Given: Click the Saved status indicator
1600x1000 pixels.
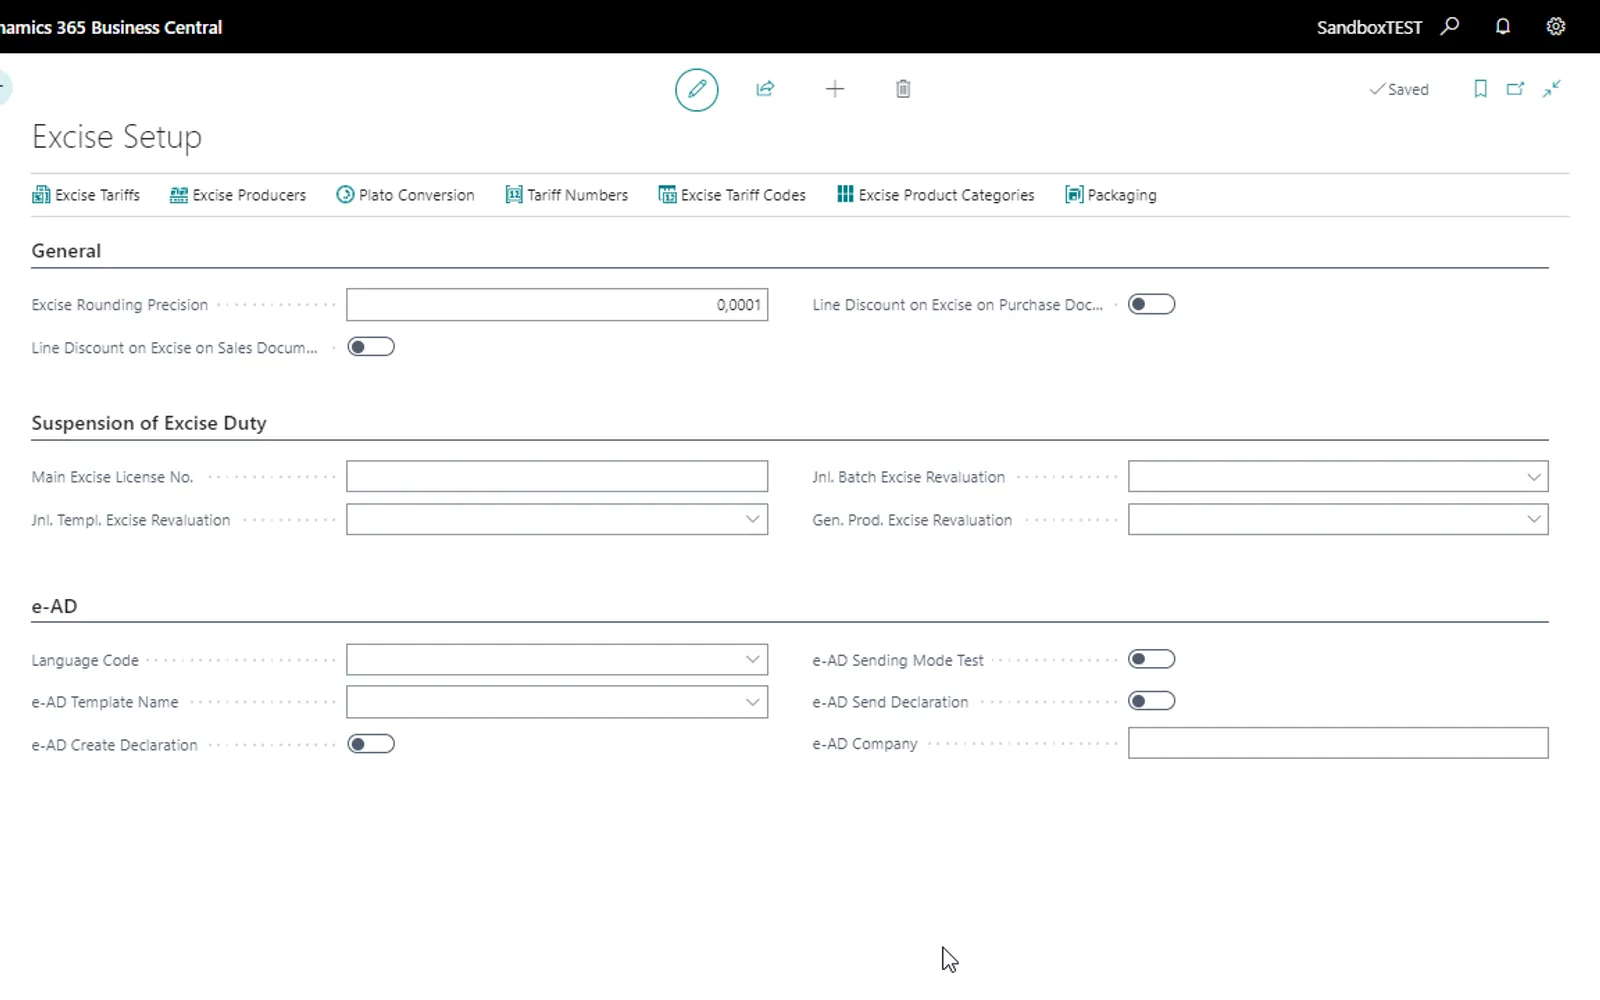Looking at the screenshot, I should (1399, 89).
